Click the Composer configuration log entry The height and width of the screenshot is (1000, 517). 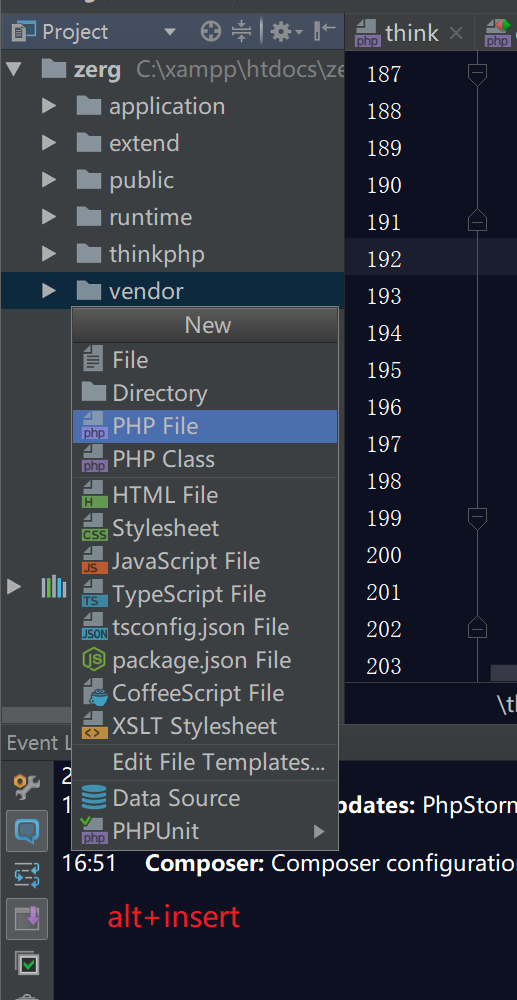[x=331, y=864]
